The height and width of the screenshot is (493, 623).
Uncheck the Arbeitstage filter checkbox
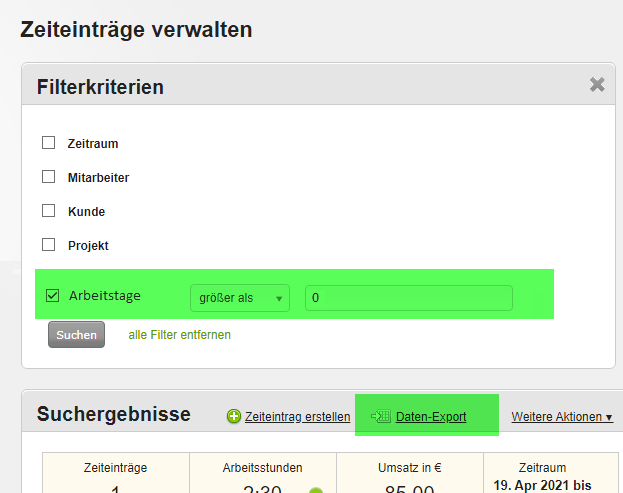click(x=52, y=296)
